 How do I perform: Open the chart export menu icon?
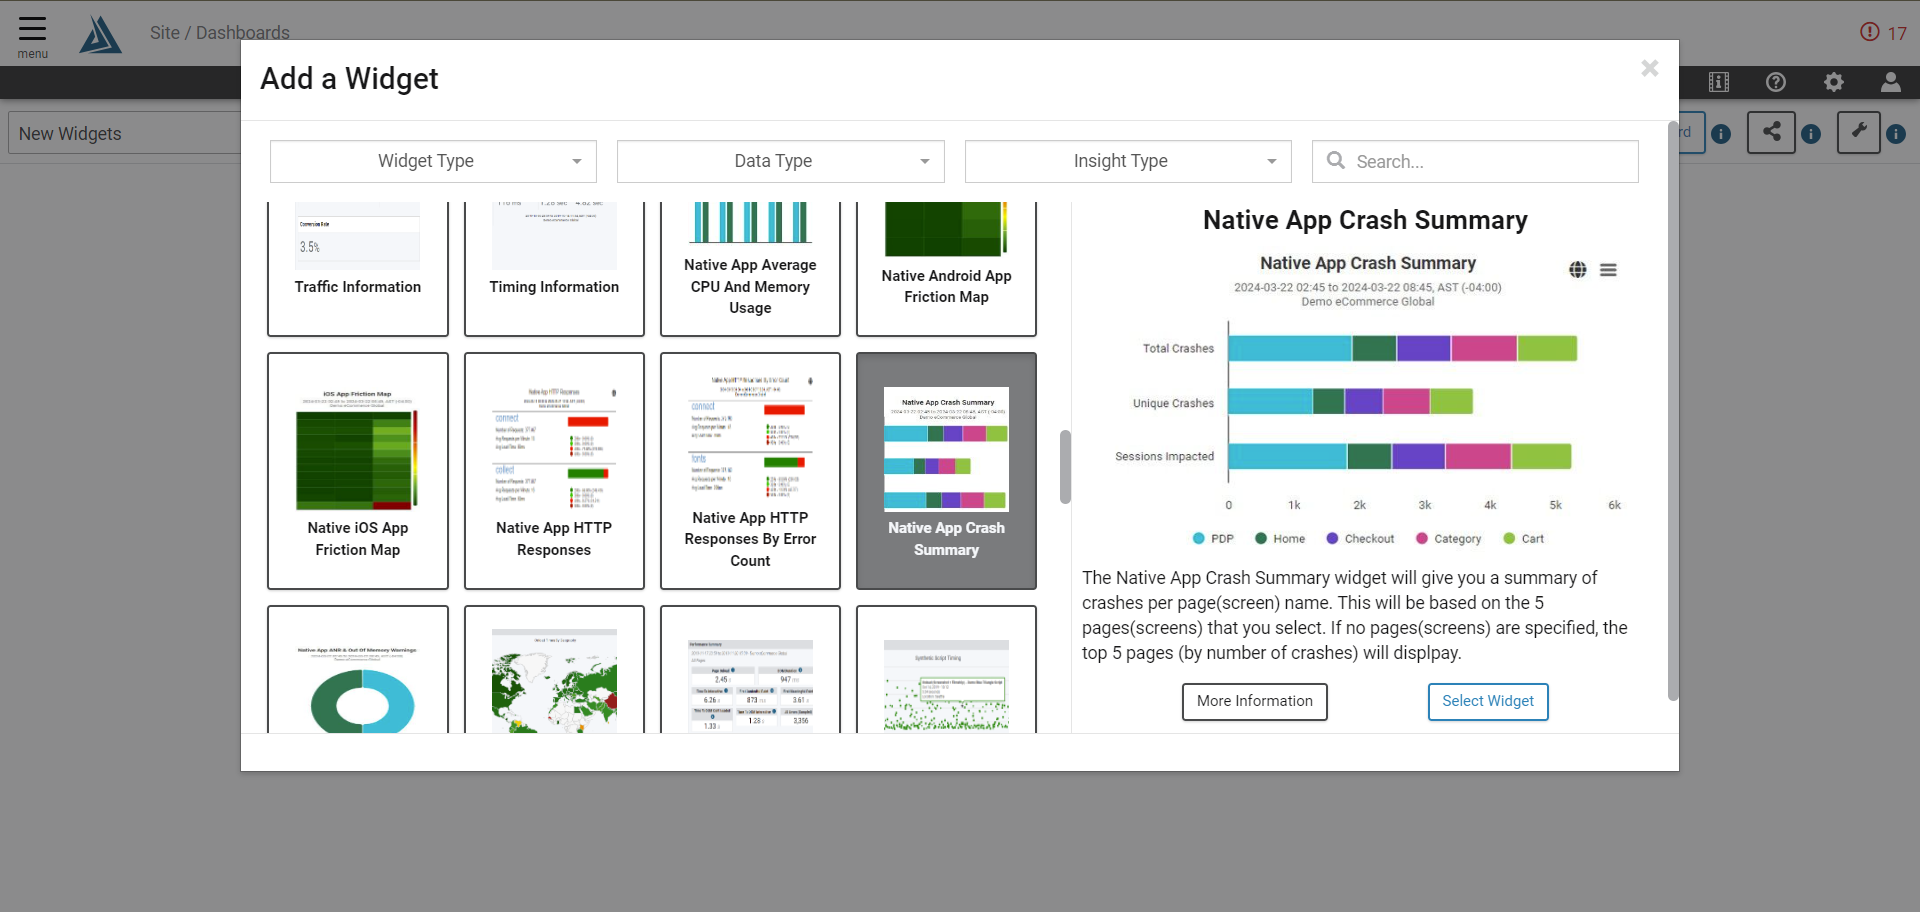click(x=1610, y=269)
